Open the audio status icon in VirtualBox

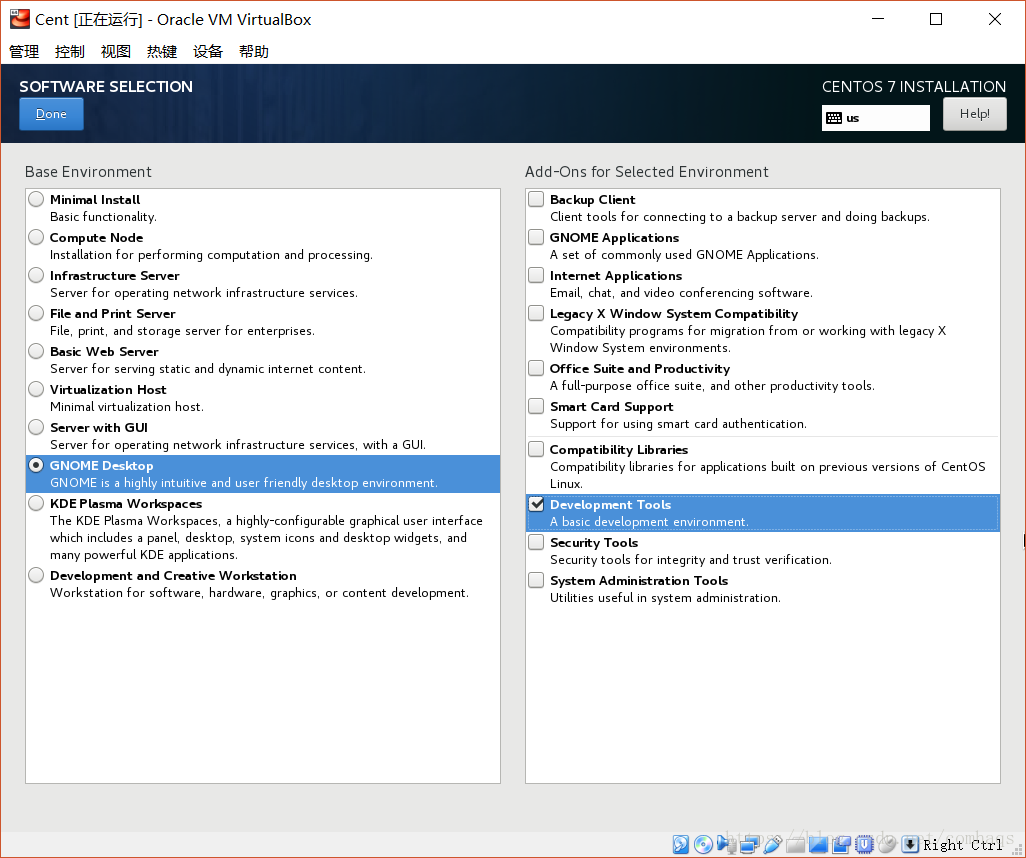pyautogui.click(x=727, y=844)
